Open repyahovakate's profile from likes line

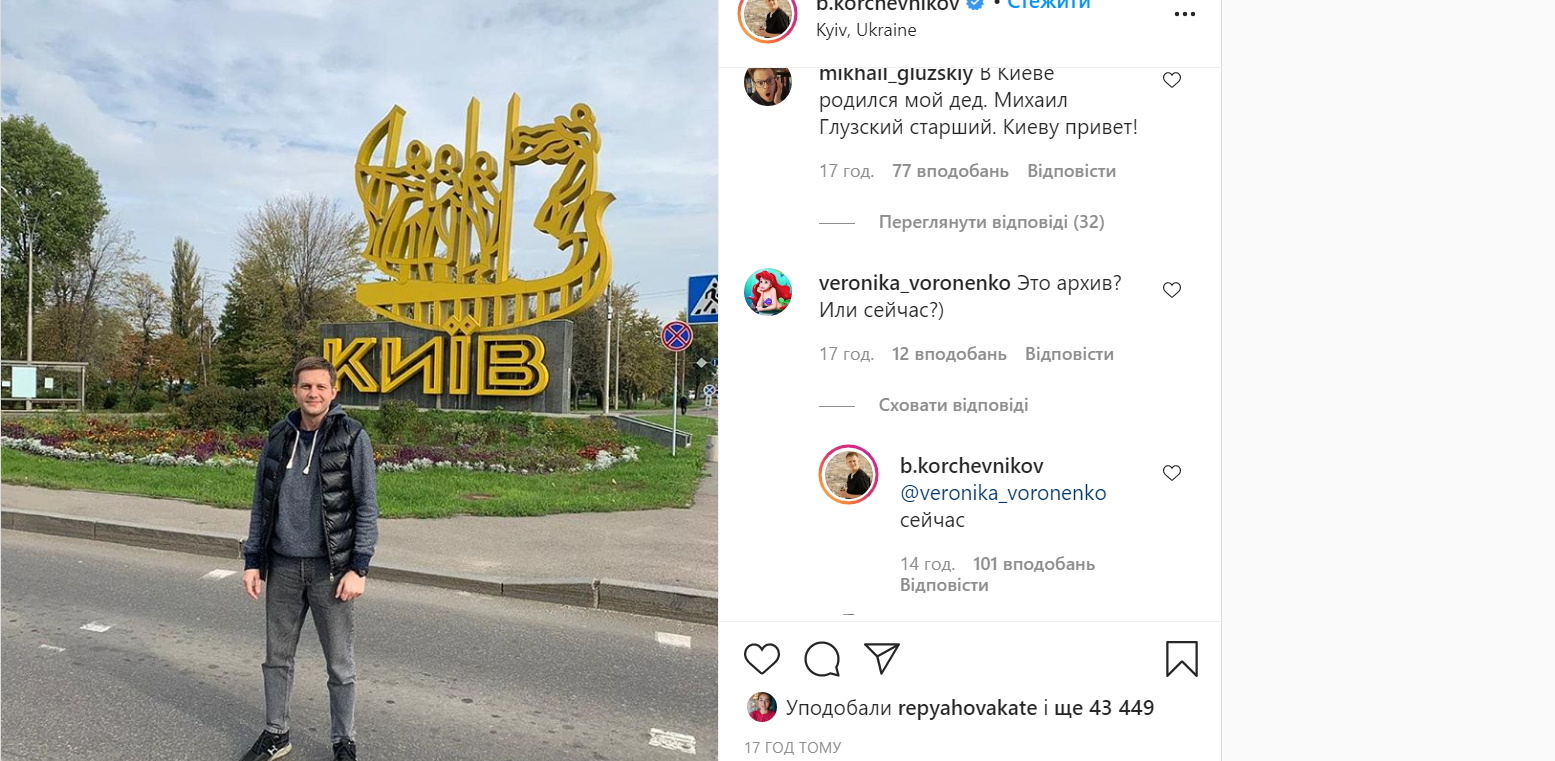(x=967, y=708)
